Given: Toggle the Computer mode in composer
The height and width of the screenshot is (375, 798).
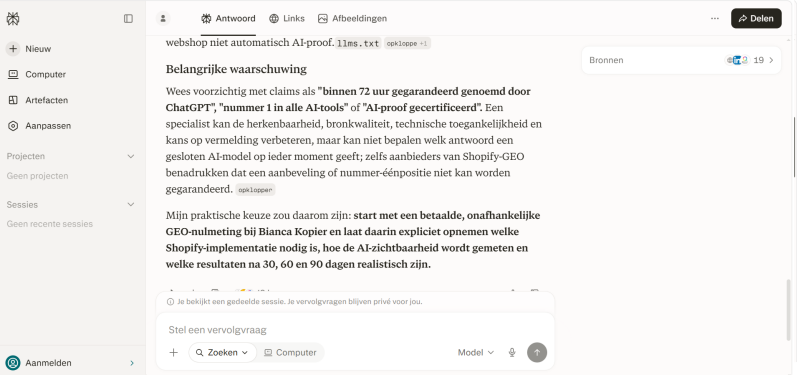Looking at the screenshot, I should tap(290, 353).
